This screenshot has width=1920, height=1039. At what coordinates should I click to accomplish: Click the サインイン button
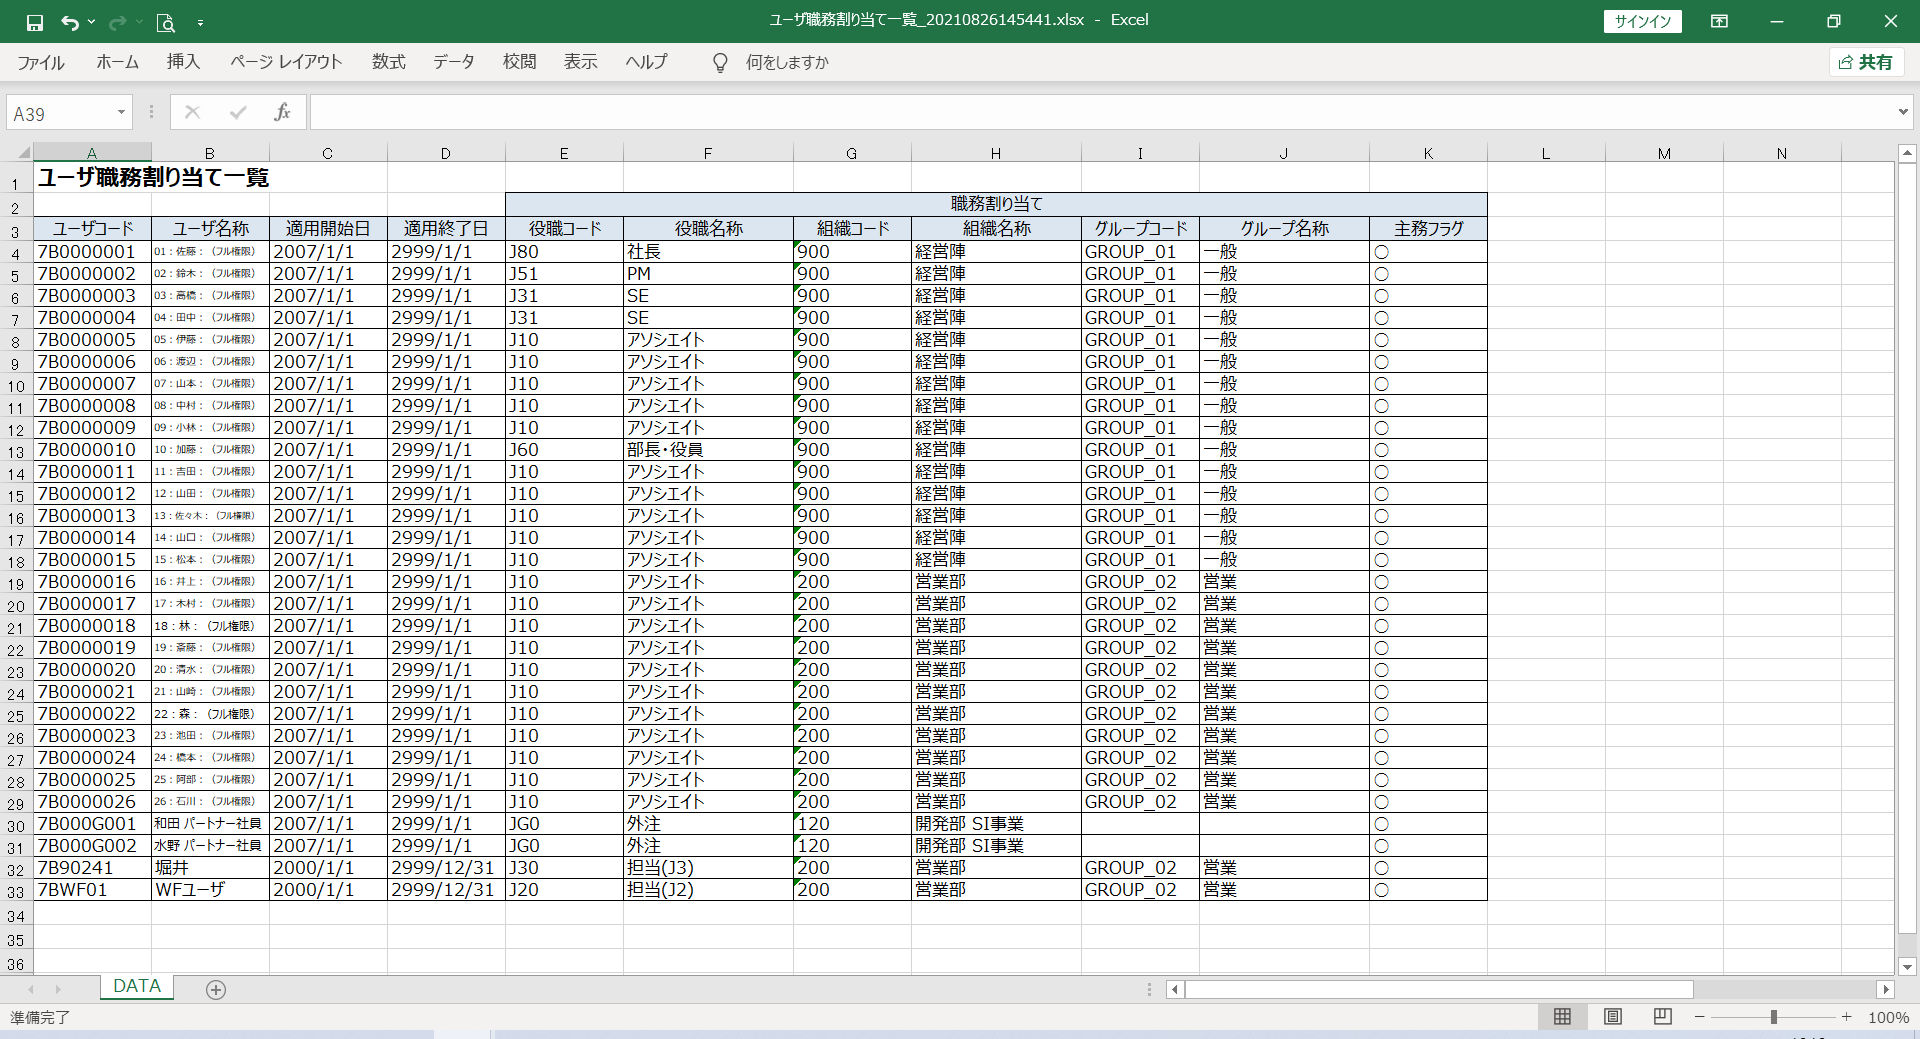pos(1643,21)
